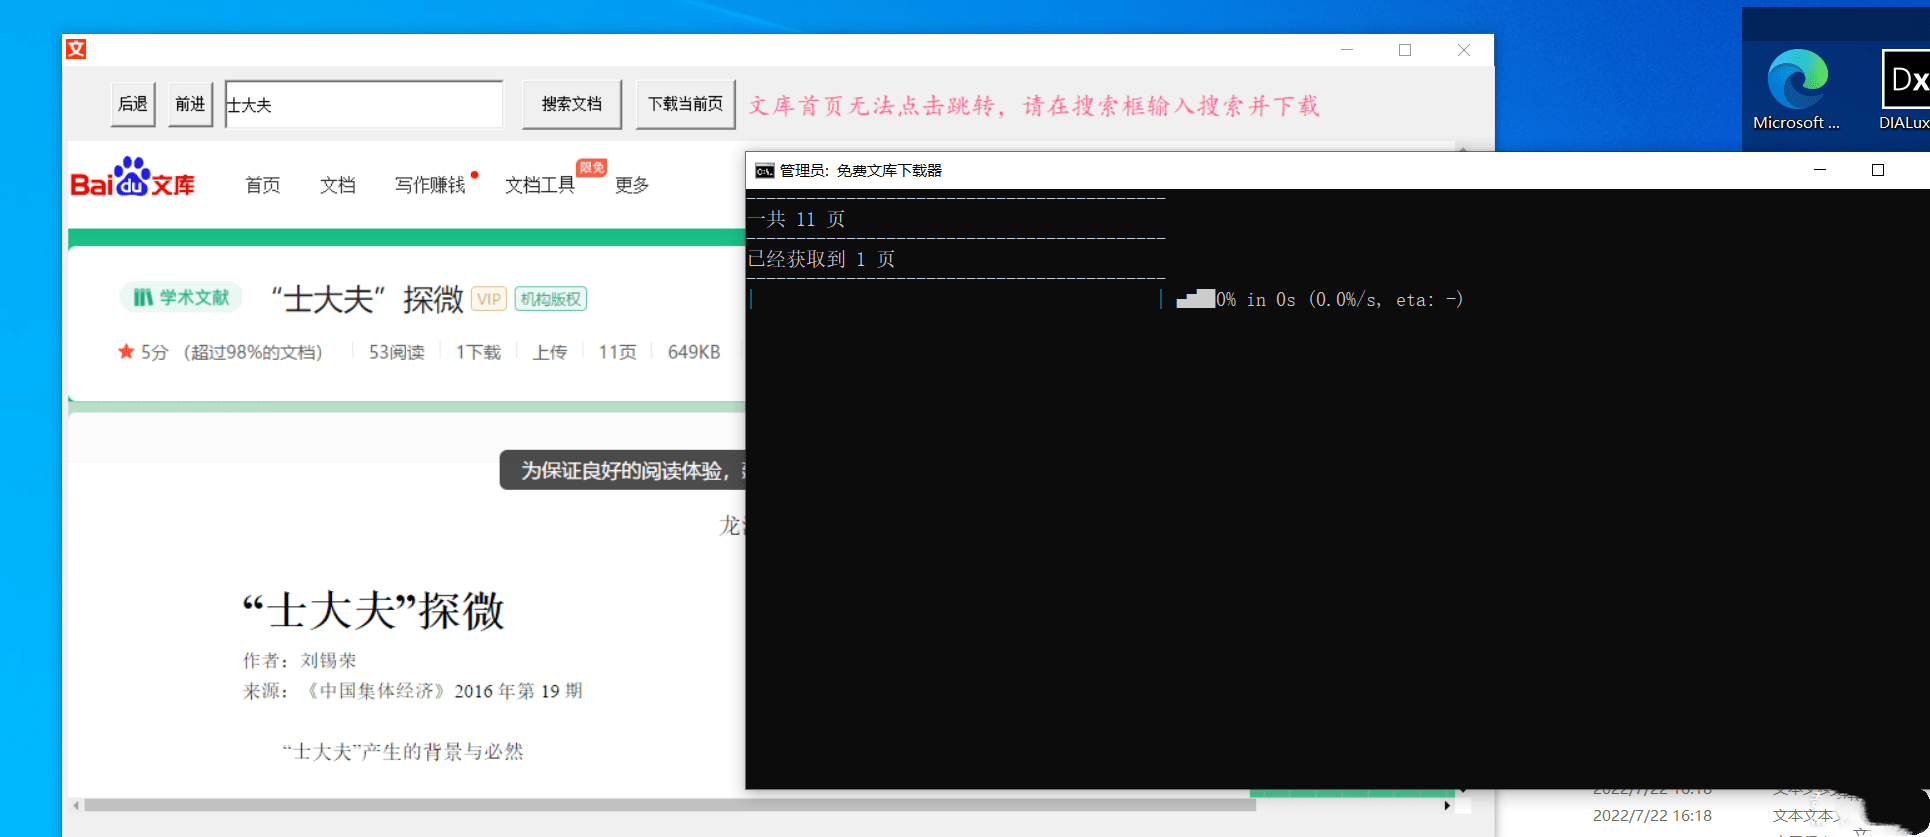Screen dimensions: 1930x837
Task: Click the 一共 11 页 console line
Action: coord(797,219)
